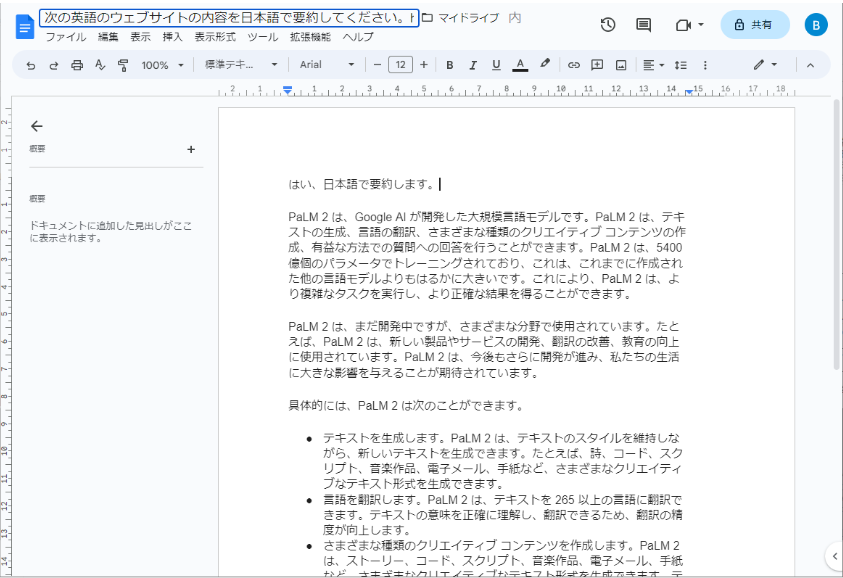Open the comment history icon
843x578 pixels.
click(643, 25)
